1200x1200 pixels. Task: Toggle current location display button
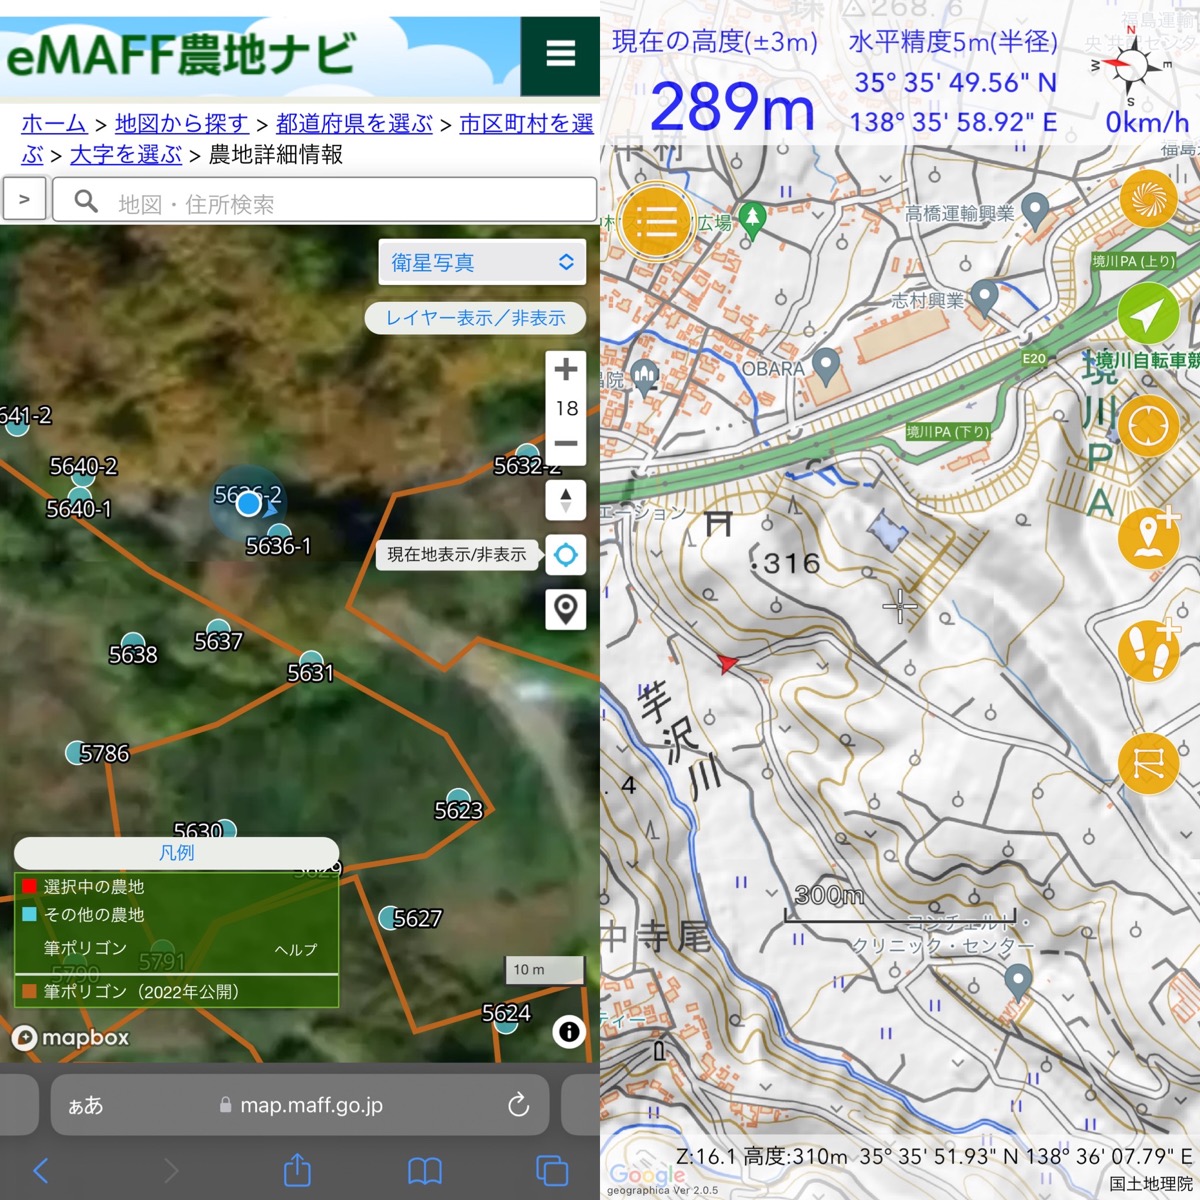tap(566, 554)
